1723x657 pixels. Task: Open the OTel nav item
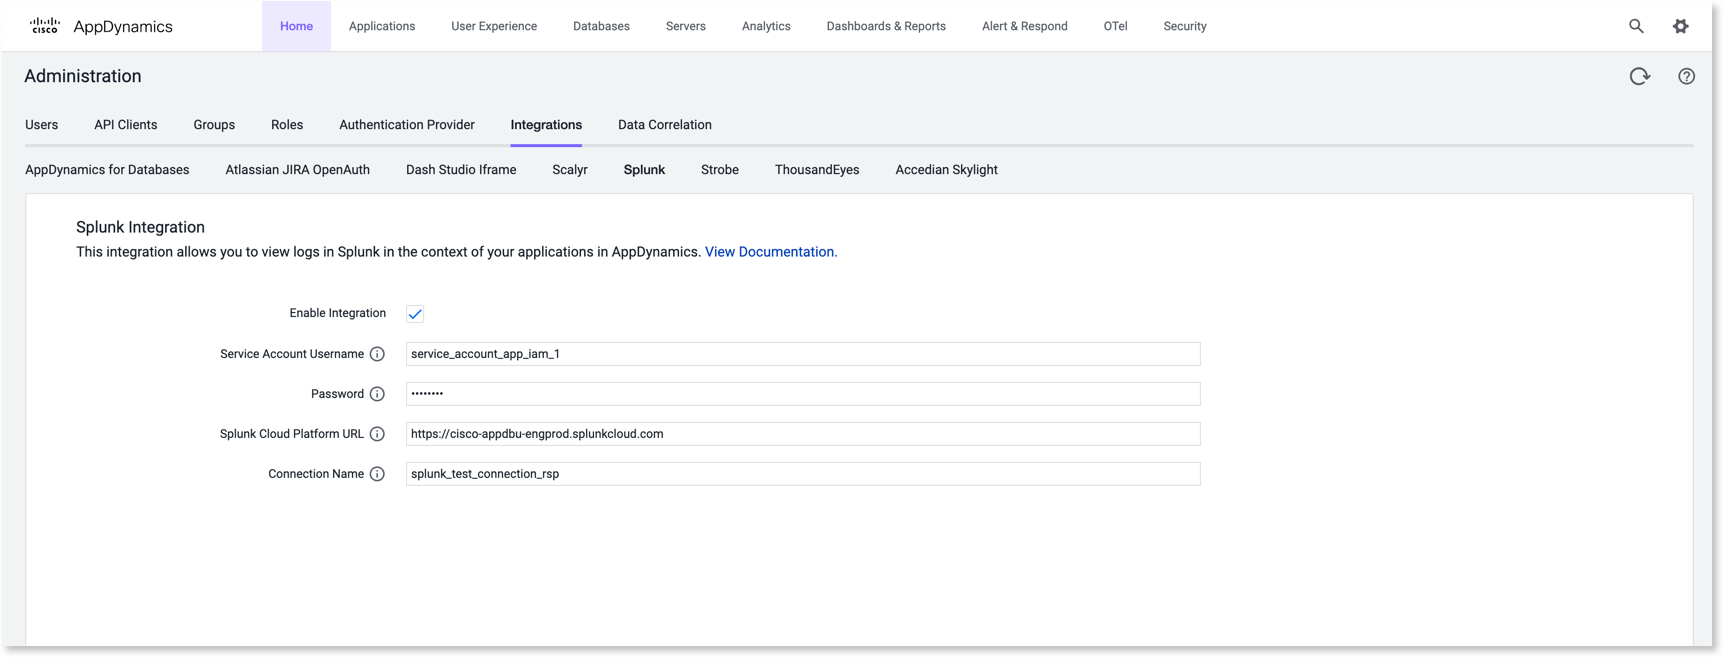(x=1116, y=26)
